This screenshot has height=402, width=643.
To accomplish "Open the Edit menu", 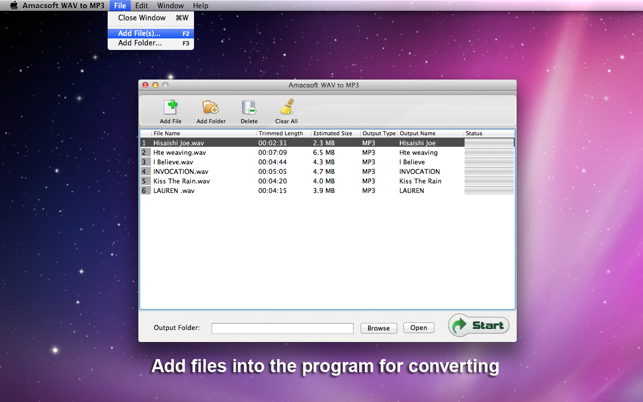I will click(x=141, y=5).
